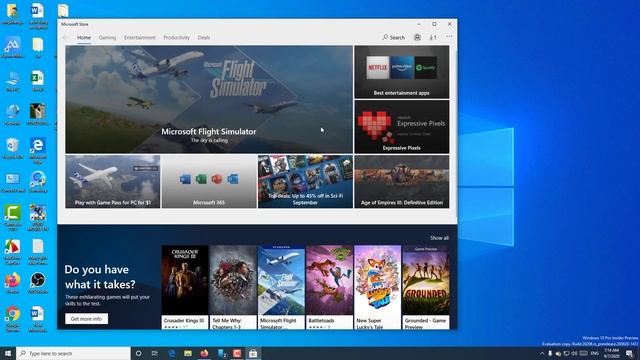Viewport: 640px width, 360px height.
Task: Open the See more three-dots menu
Action: click(449, 37)
